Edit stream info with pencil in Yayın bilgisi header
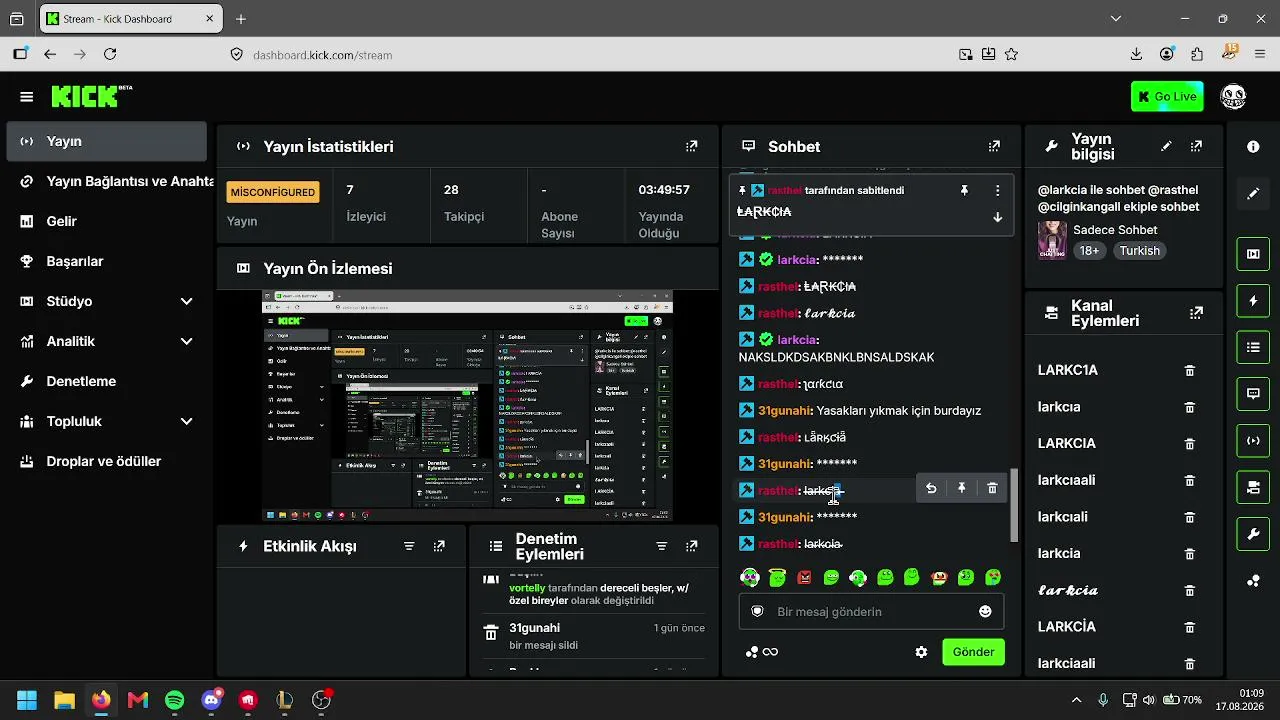The width and height of the screenshot is (1280, 720). coord(1166,146)
